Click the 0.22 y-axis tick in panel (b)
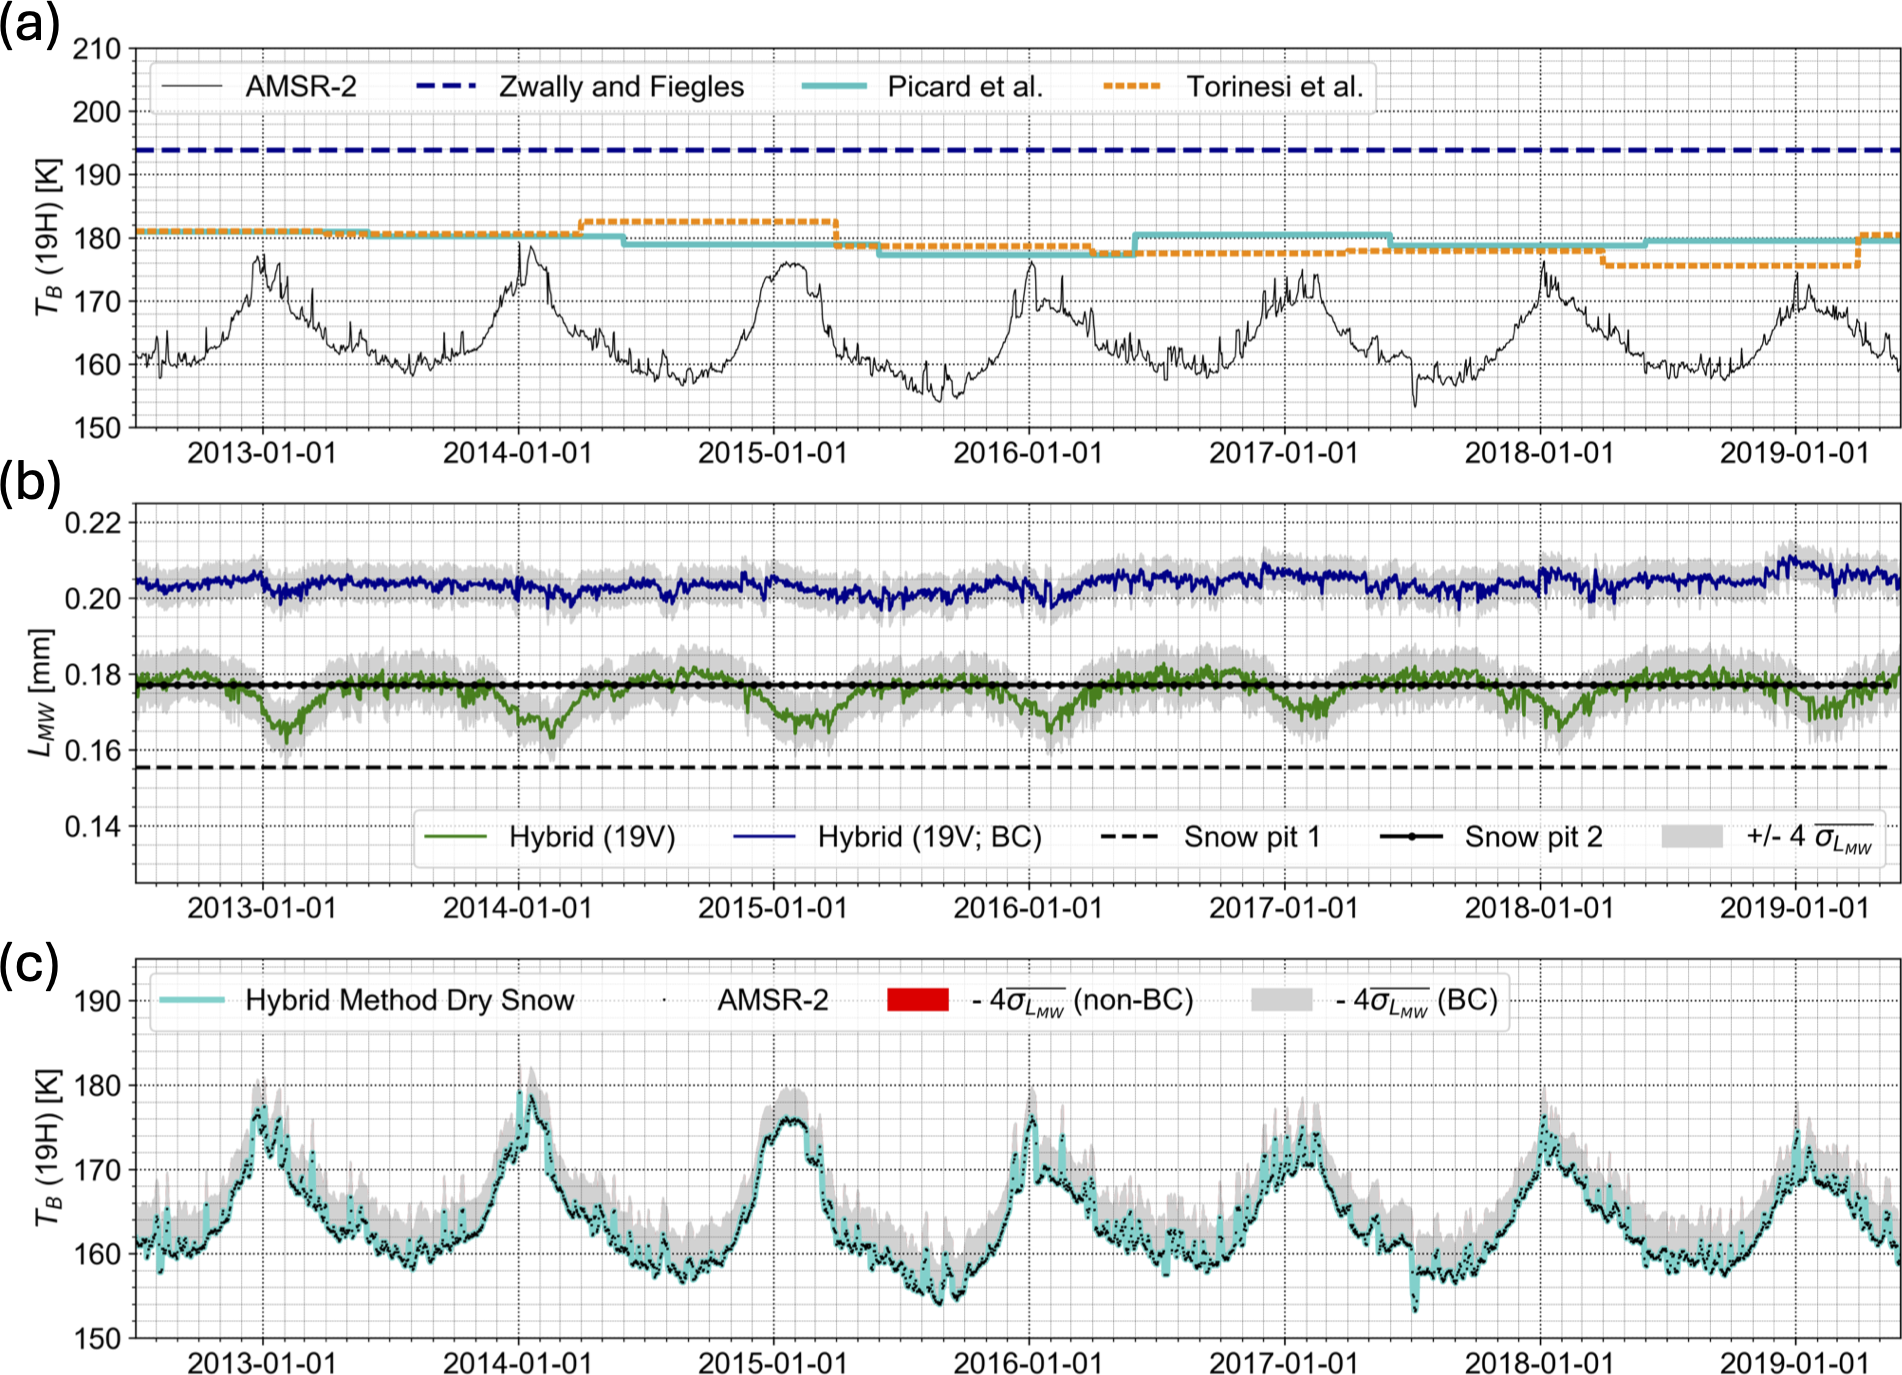 pos(92,523)
